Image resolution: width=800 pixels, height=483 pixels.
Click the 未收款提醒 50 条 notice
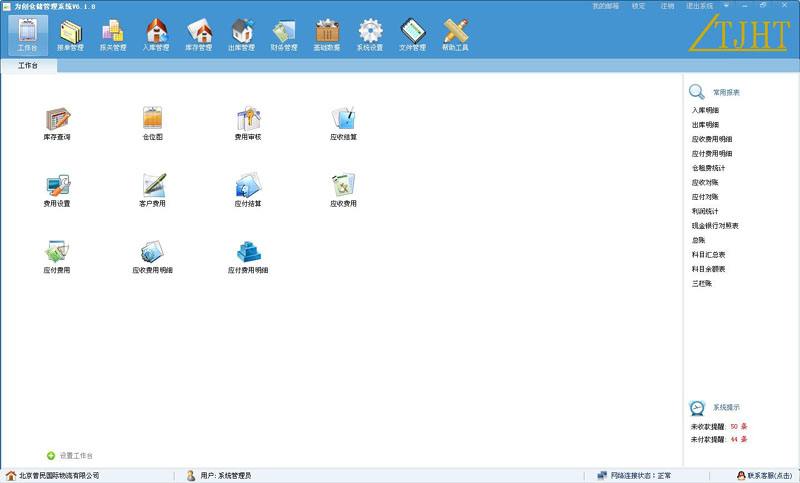pos(719,426)
